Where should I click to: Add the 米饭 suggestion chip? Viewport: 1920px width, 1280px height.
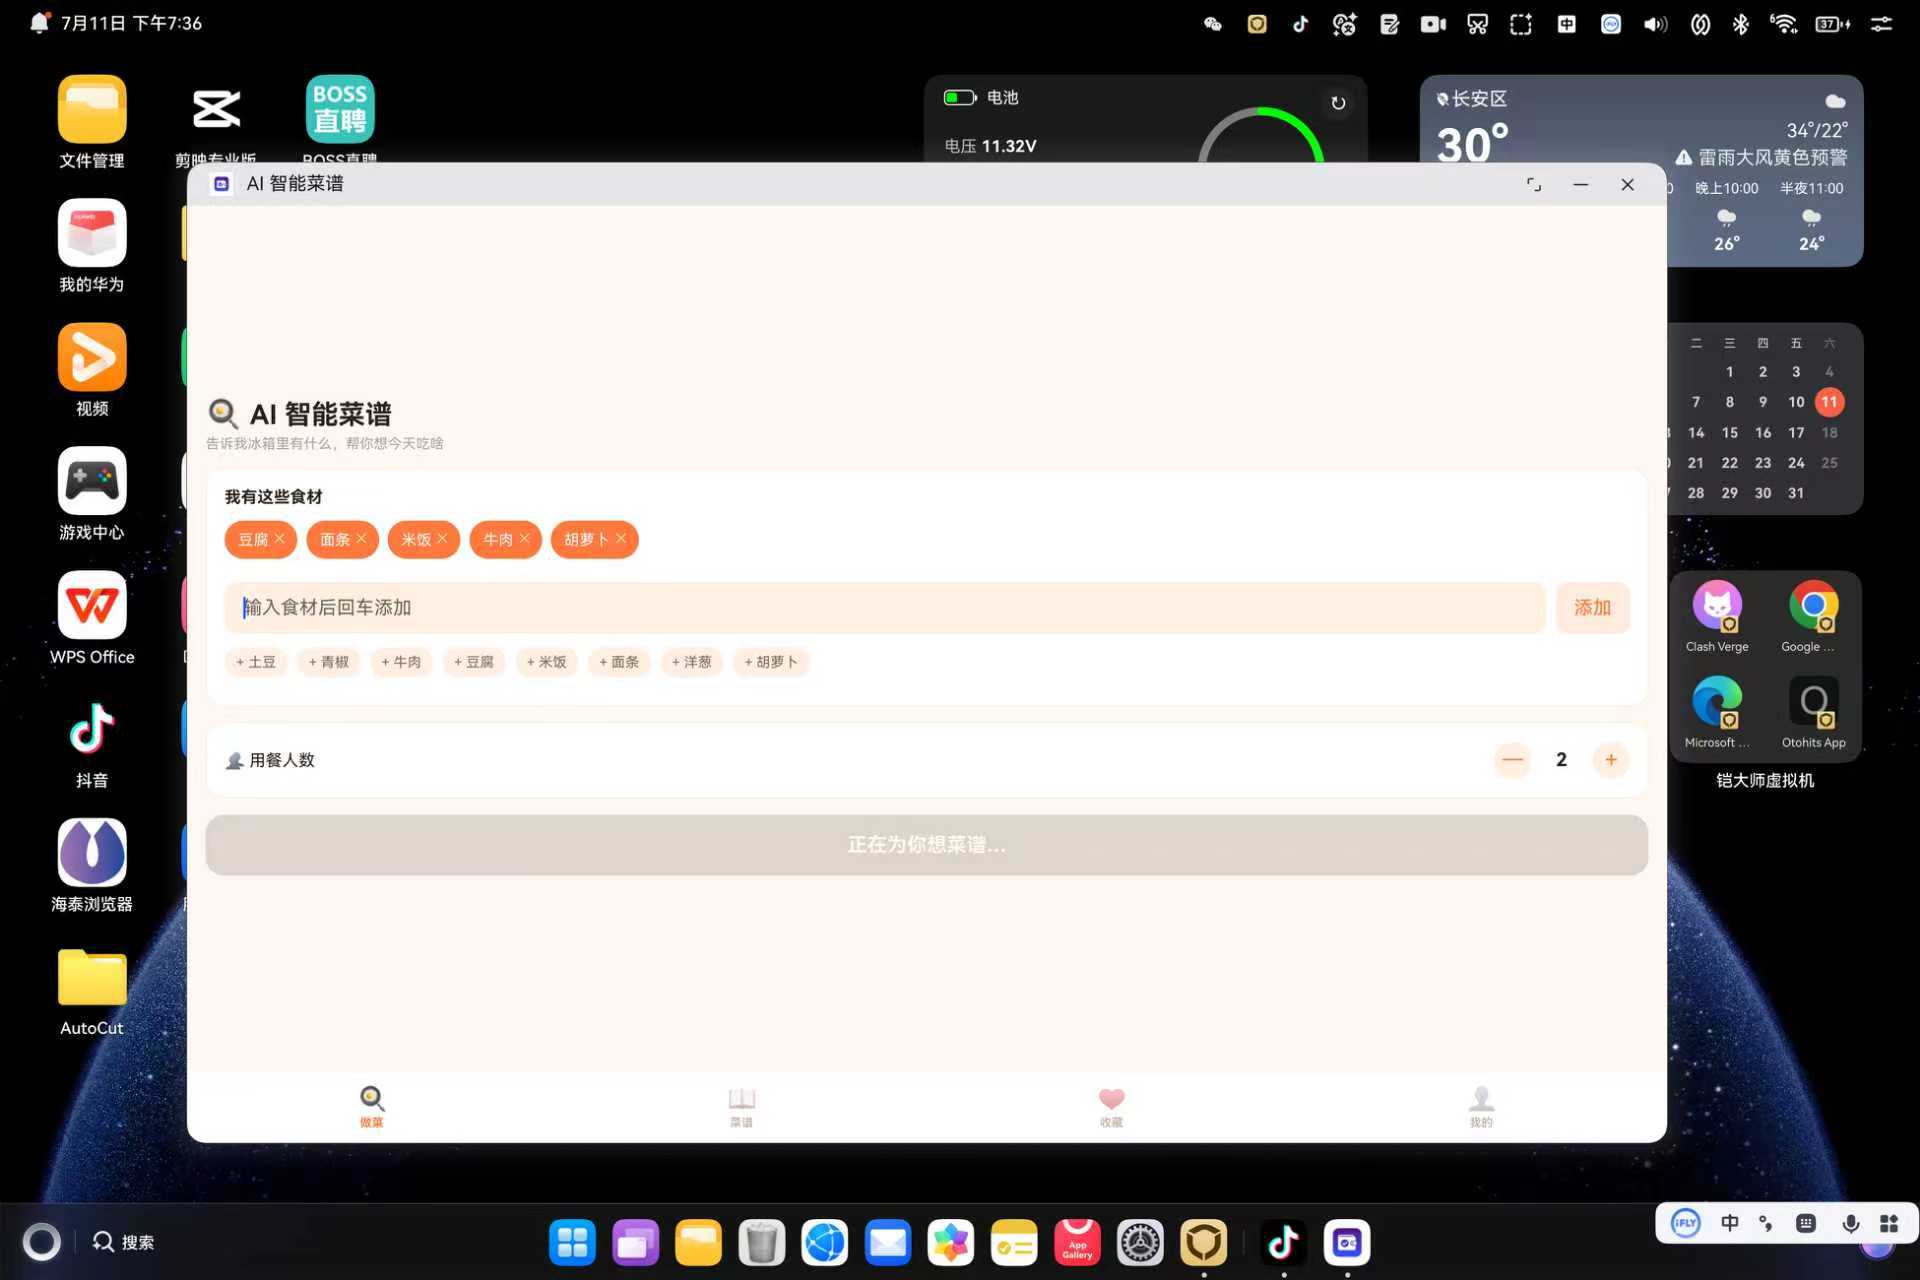click(547, 662)
